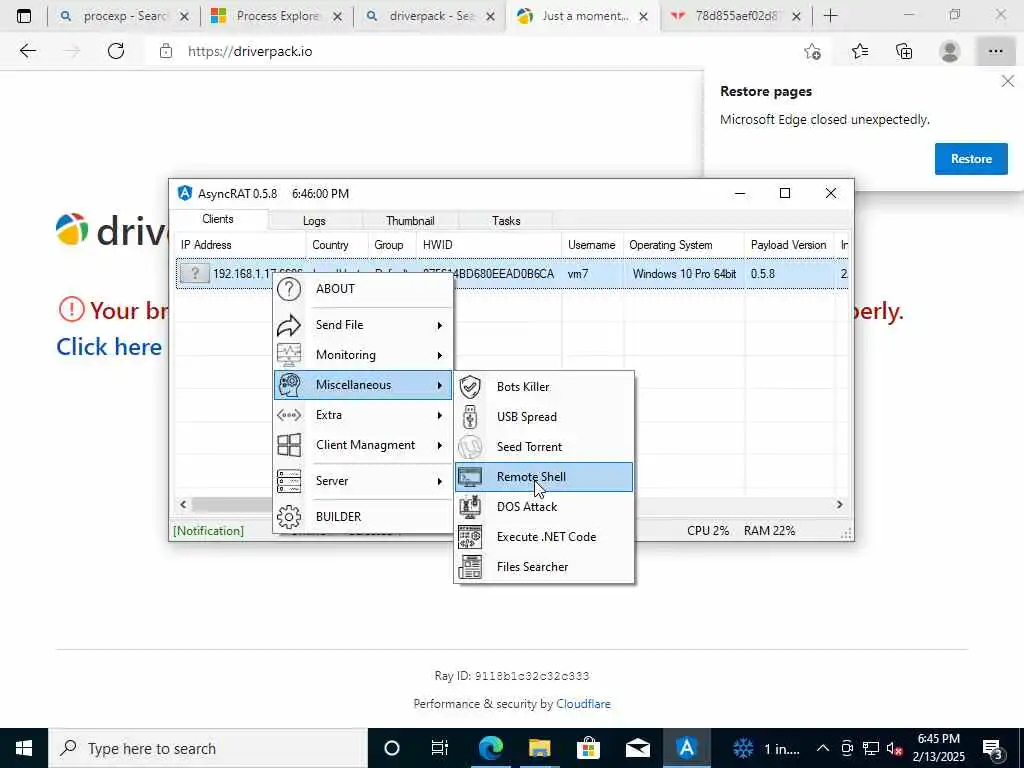
Task: Click the Server rack icon
Action: pos(289,481)
